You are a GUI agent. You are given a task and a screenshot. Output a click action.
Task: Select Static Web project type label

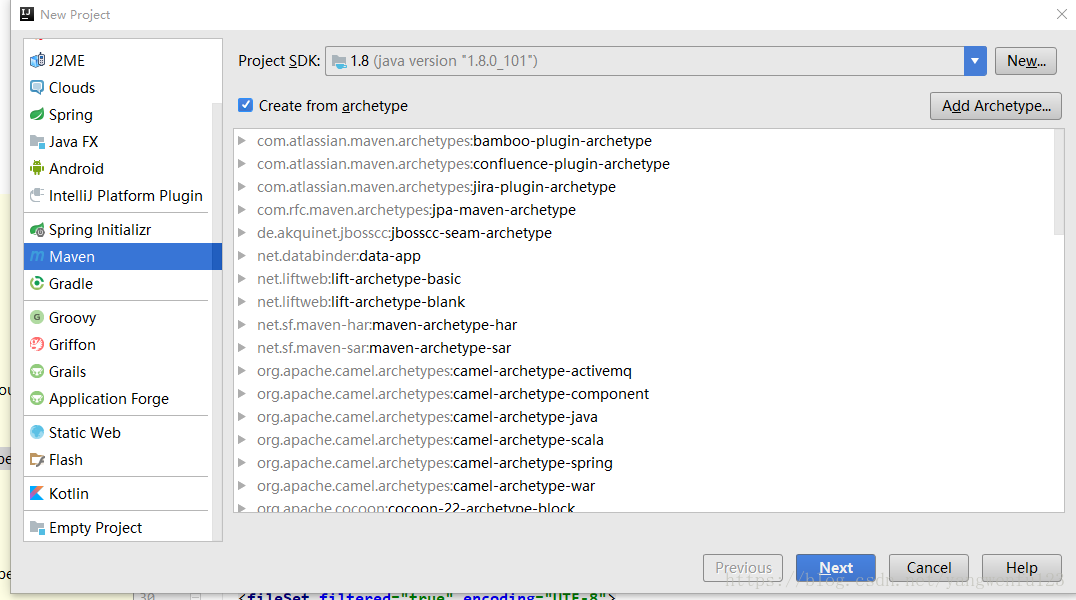(84, 432)
